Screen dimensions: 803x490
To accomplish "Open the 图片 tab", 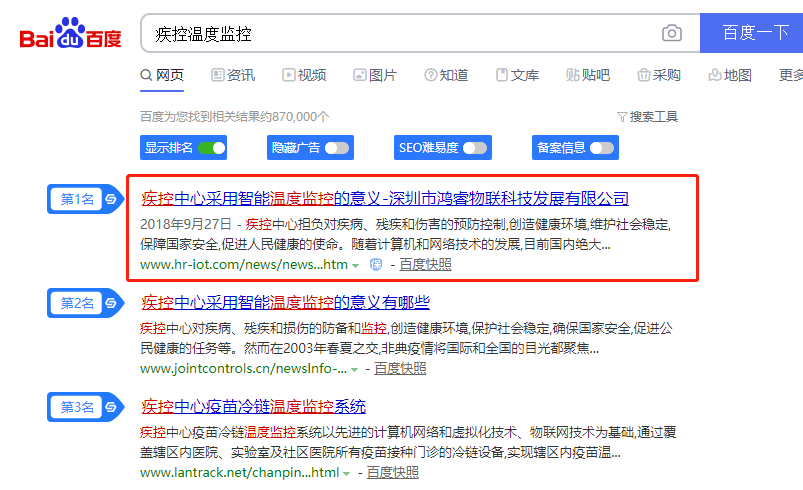I will pos(375,75).
